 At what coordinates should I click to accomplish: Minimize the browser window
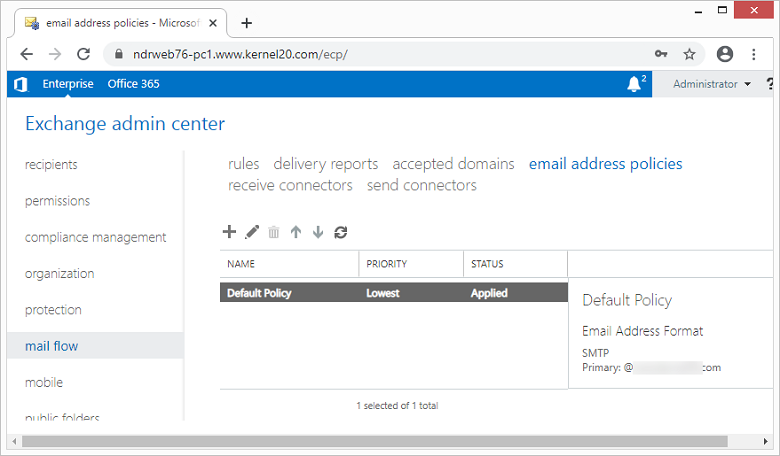(x=698, y=11)
